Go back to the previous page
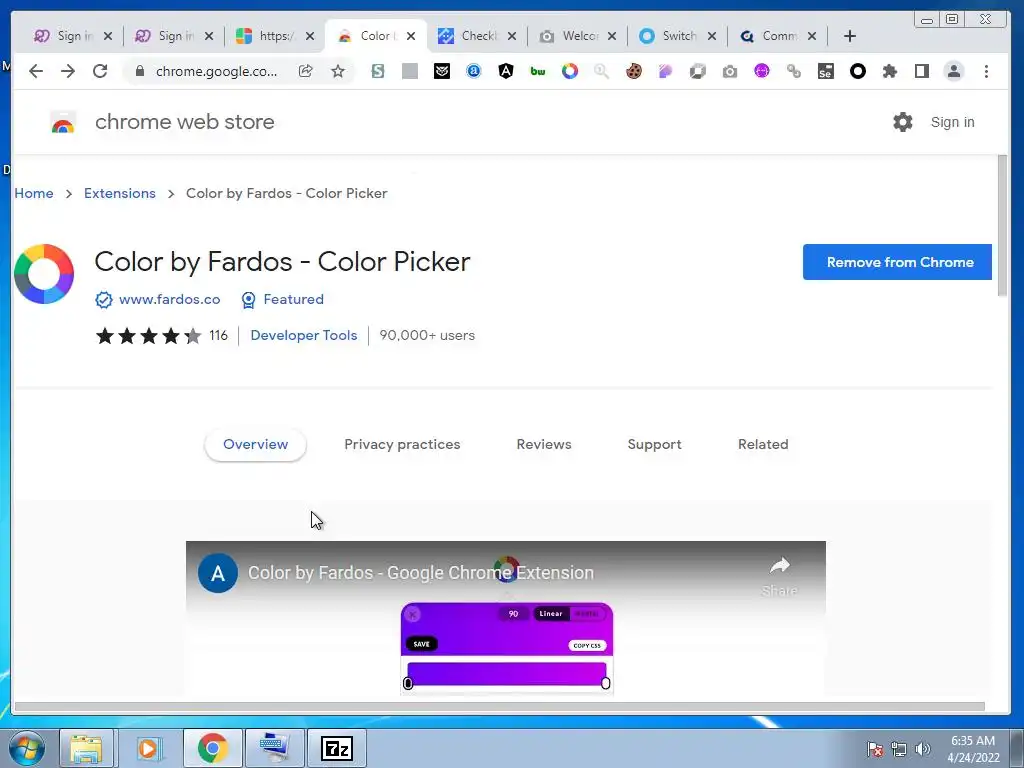The height and width of the screenshot is (768, 1024). [36, 71]
